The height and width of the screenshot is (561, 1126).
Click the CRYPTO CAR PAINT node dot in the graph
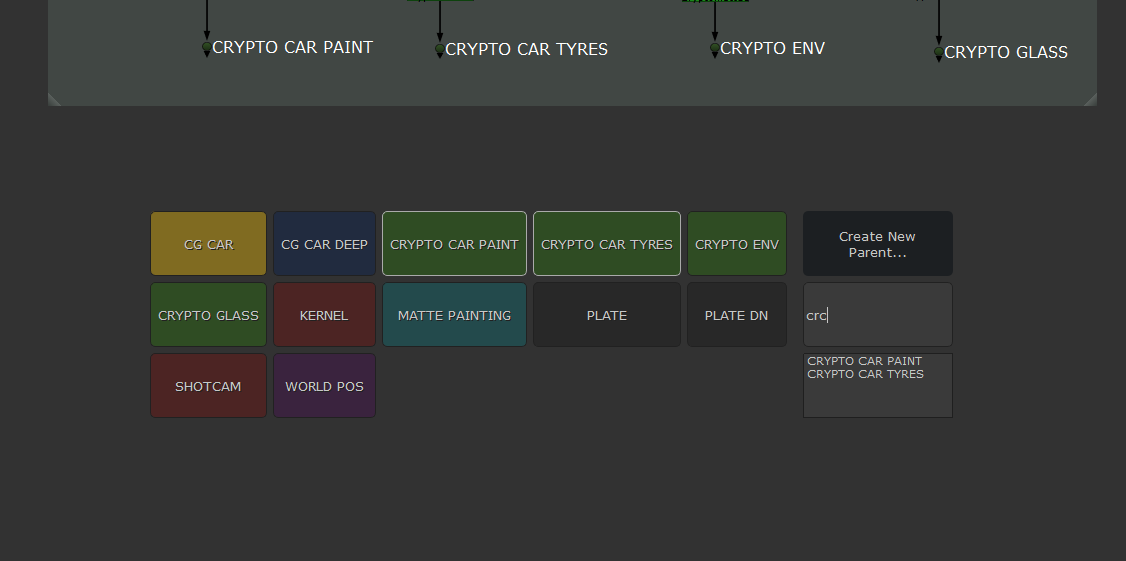coord(207,47)
